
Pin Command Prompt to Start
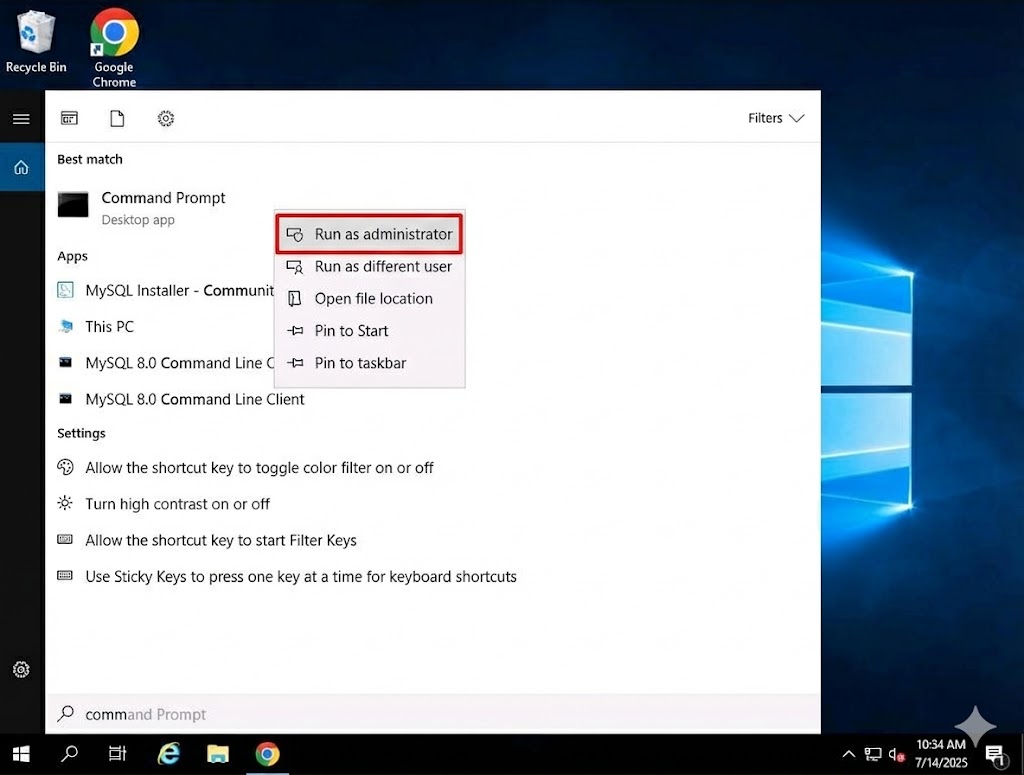369,331
